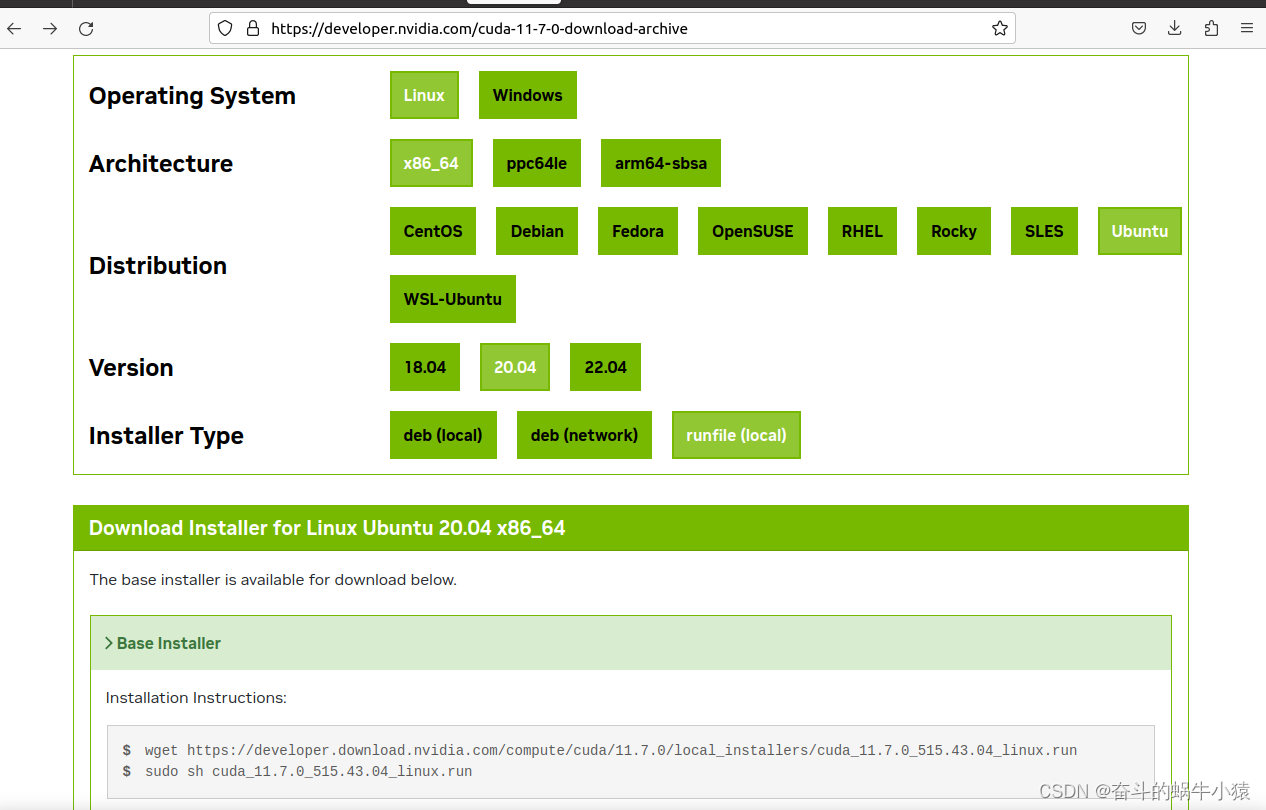Open the Save to Pocket icon

pos(1139,29)
